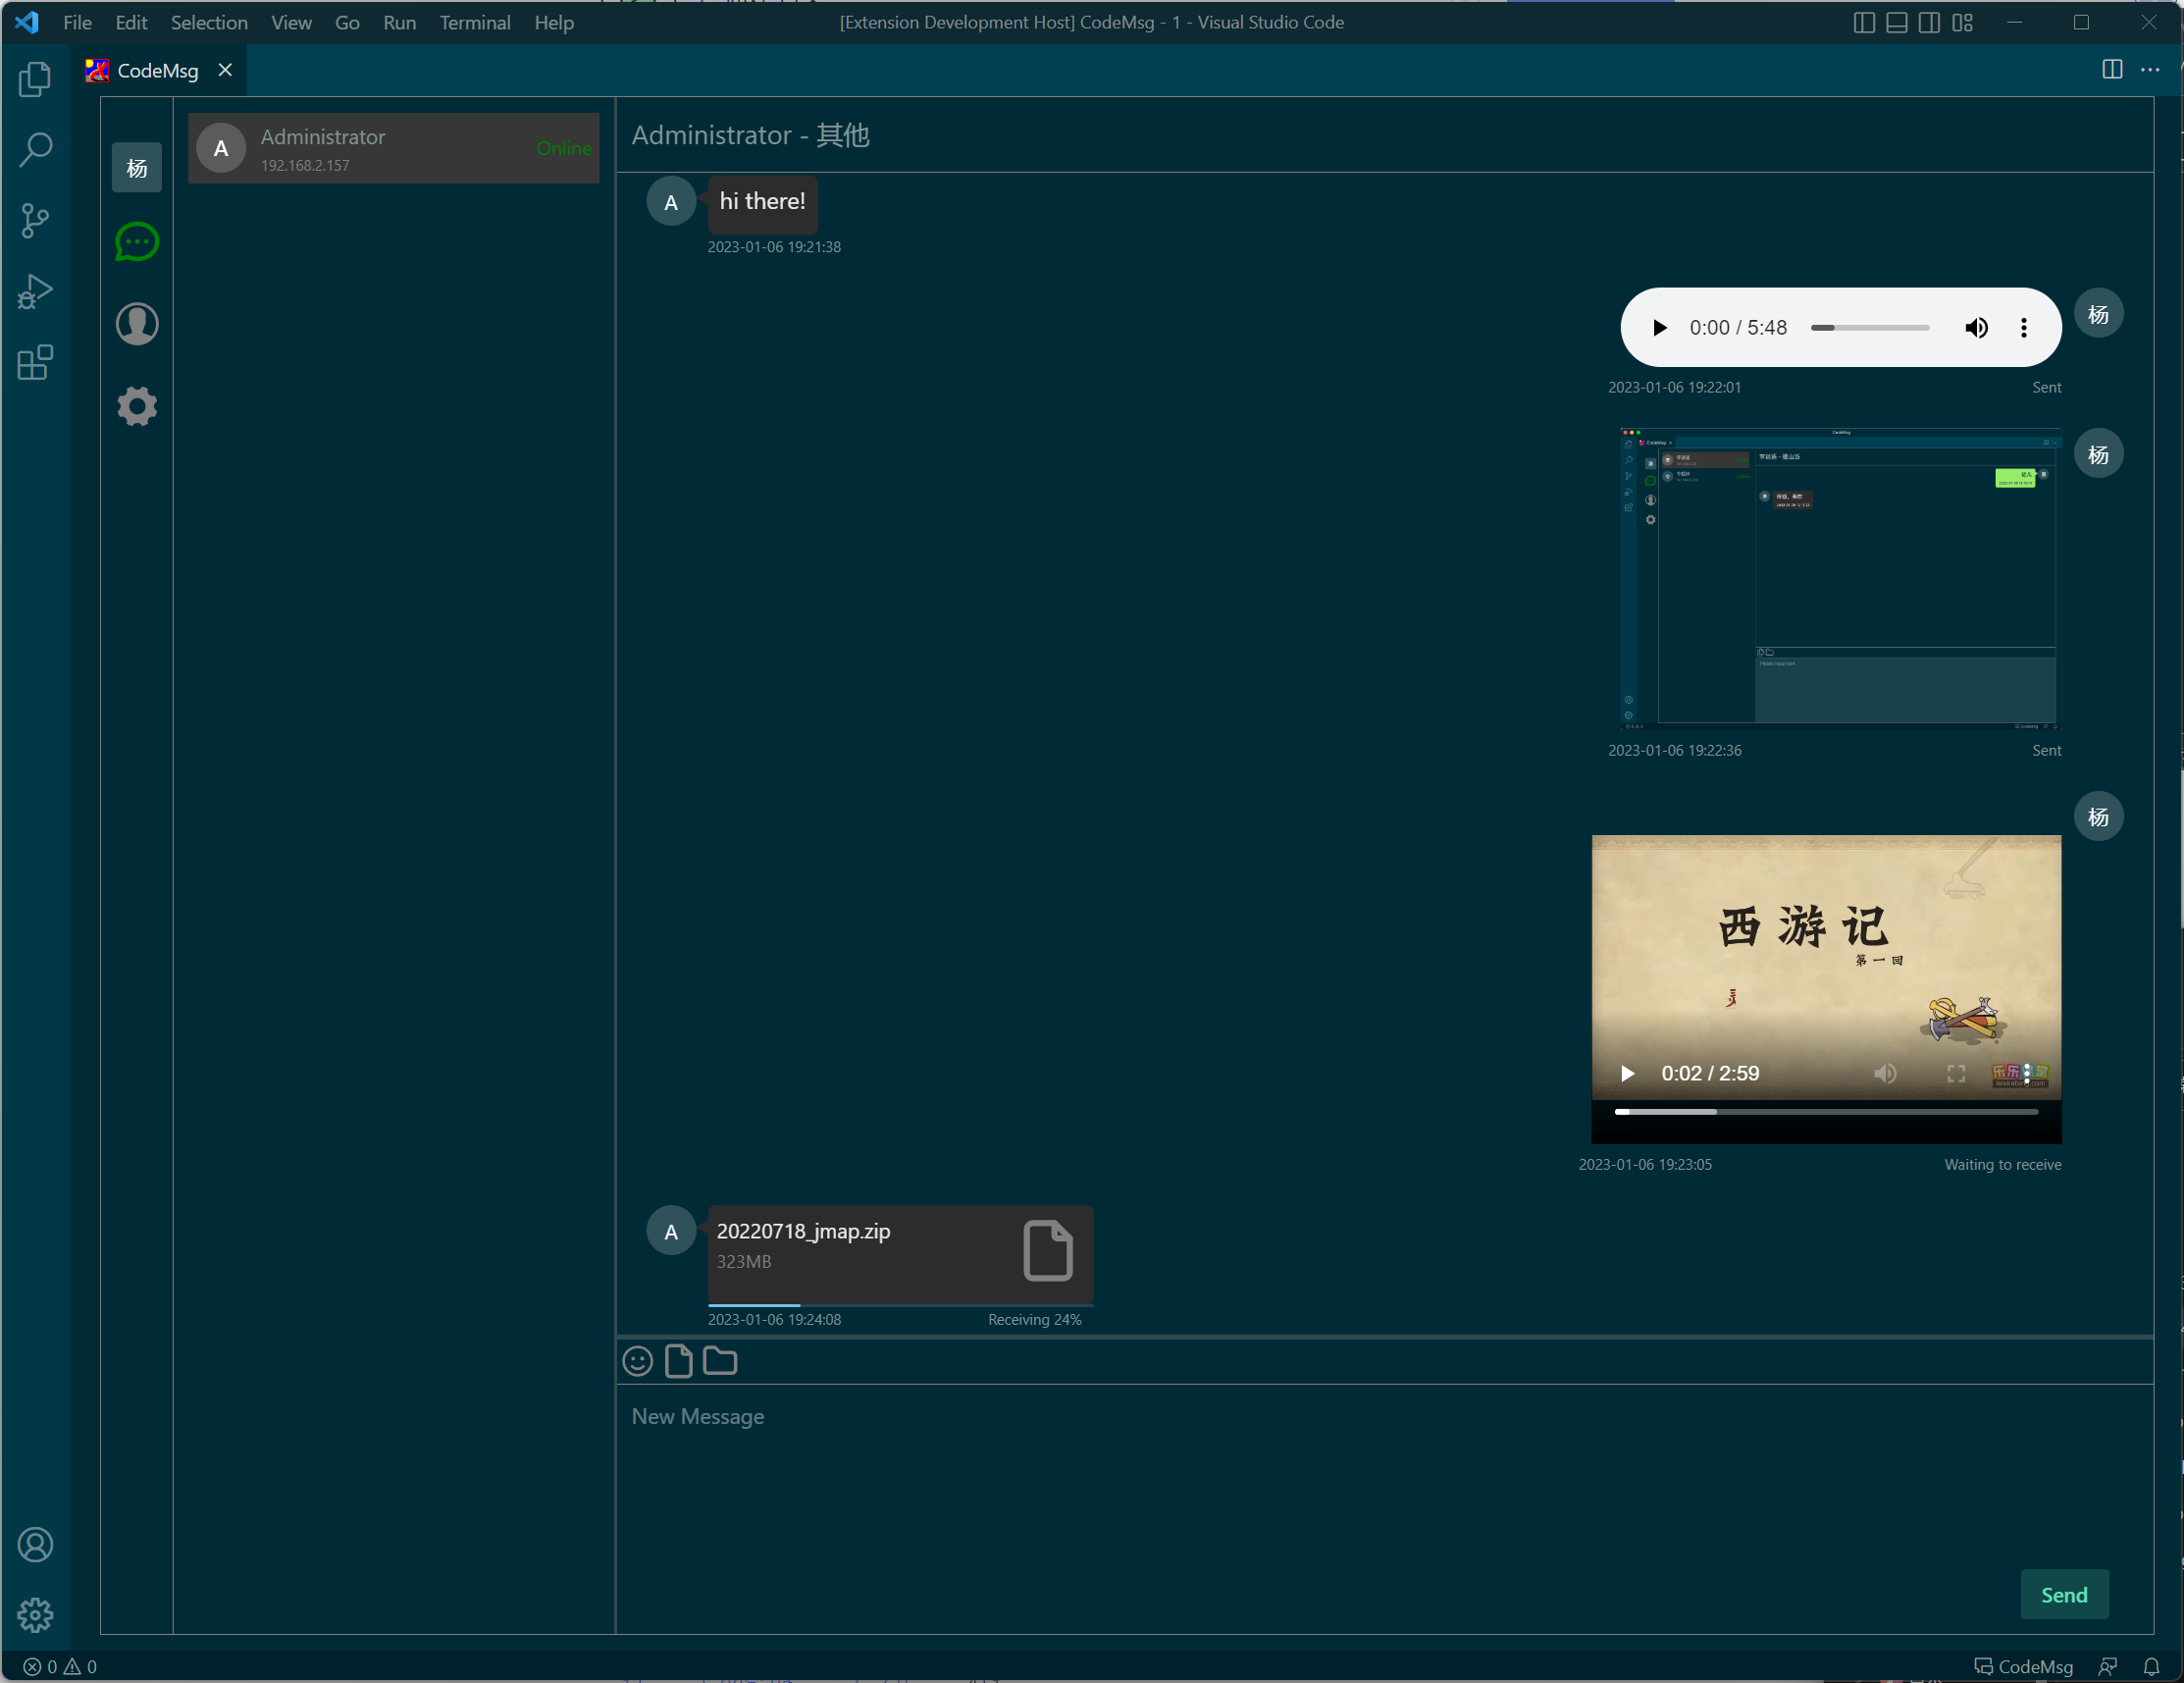The width and height of the screenshot is (2184, 1683).
Task: Open the chat messages icon in CodeMsg sidebar
Action: click(x=137, y=242)
